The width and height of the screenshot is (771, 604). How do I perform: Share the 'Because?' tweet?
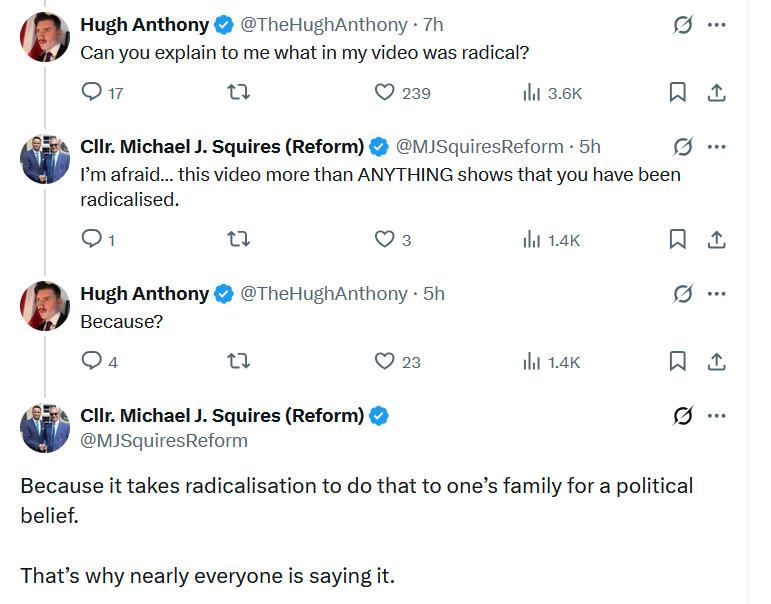717,362
